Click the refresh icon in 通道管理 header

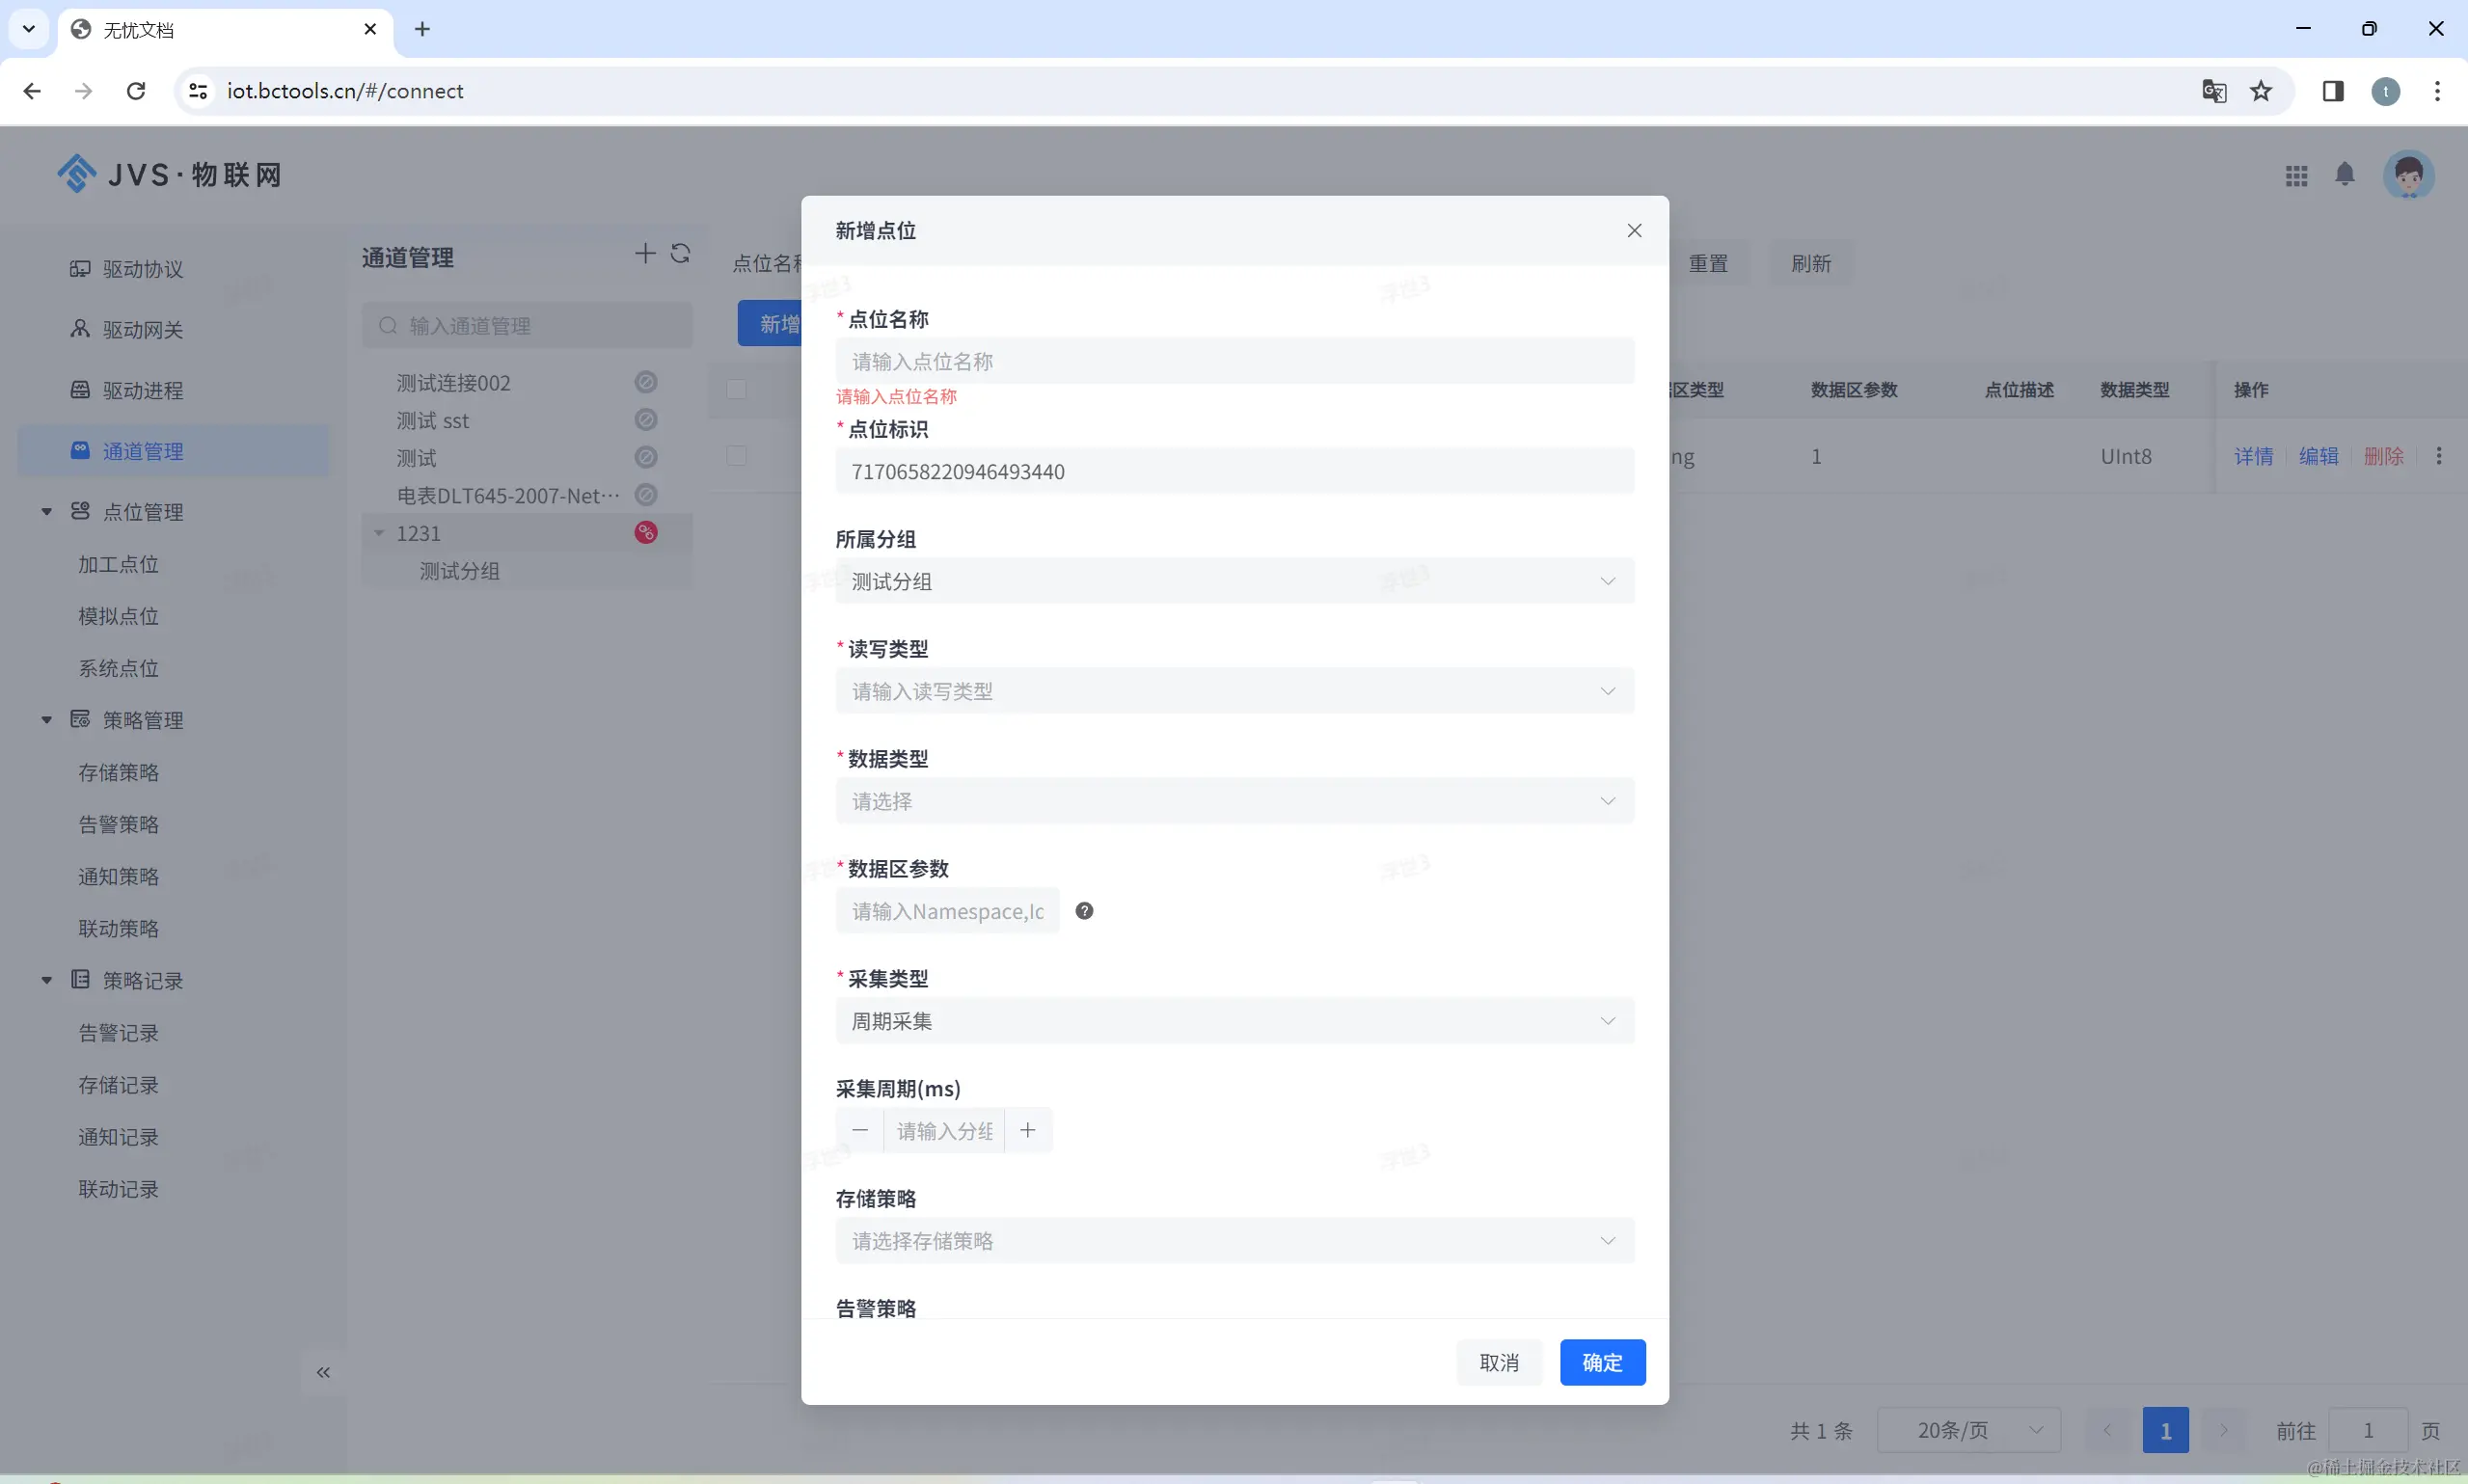point(681,254)
